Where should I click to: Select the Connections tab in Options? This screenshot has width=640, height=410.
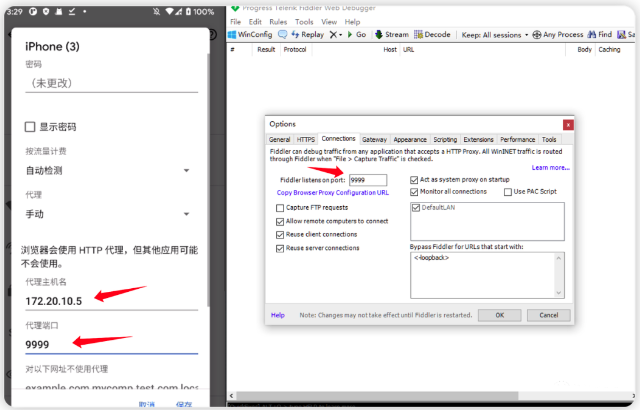pos(338,139)
